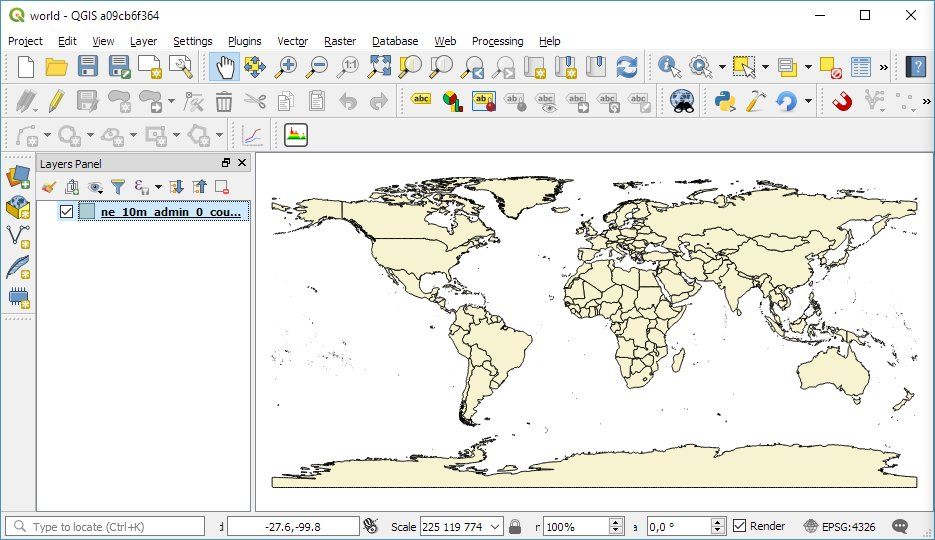This screenshot has height=540, width=935.
Task: Click the layer's blue symbol color swatch
Action: tap(87, 212)
